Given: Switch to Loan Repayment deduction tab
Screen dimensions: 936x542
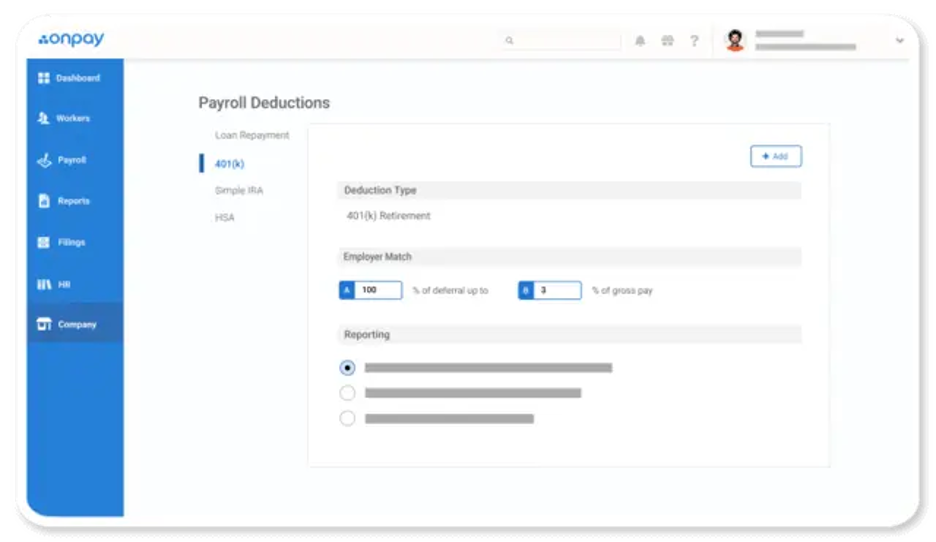Looking at the screenshot, I should [x=252, y=136].
